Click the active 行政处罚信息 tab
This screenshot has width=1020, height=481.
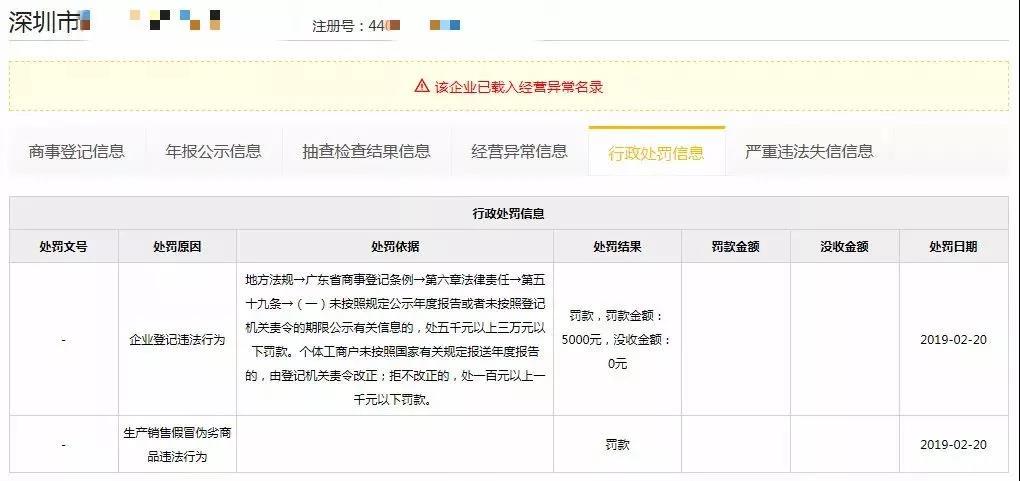tap(656, 153)
